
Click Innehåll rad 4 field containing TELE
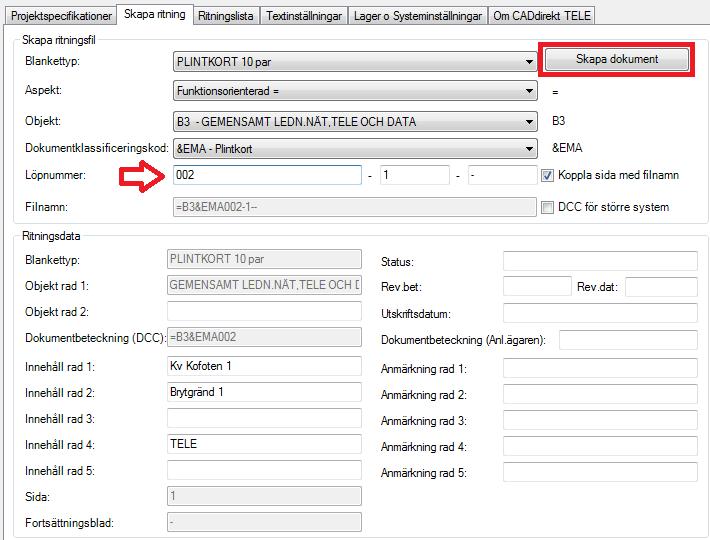click(264, 444)
